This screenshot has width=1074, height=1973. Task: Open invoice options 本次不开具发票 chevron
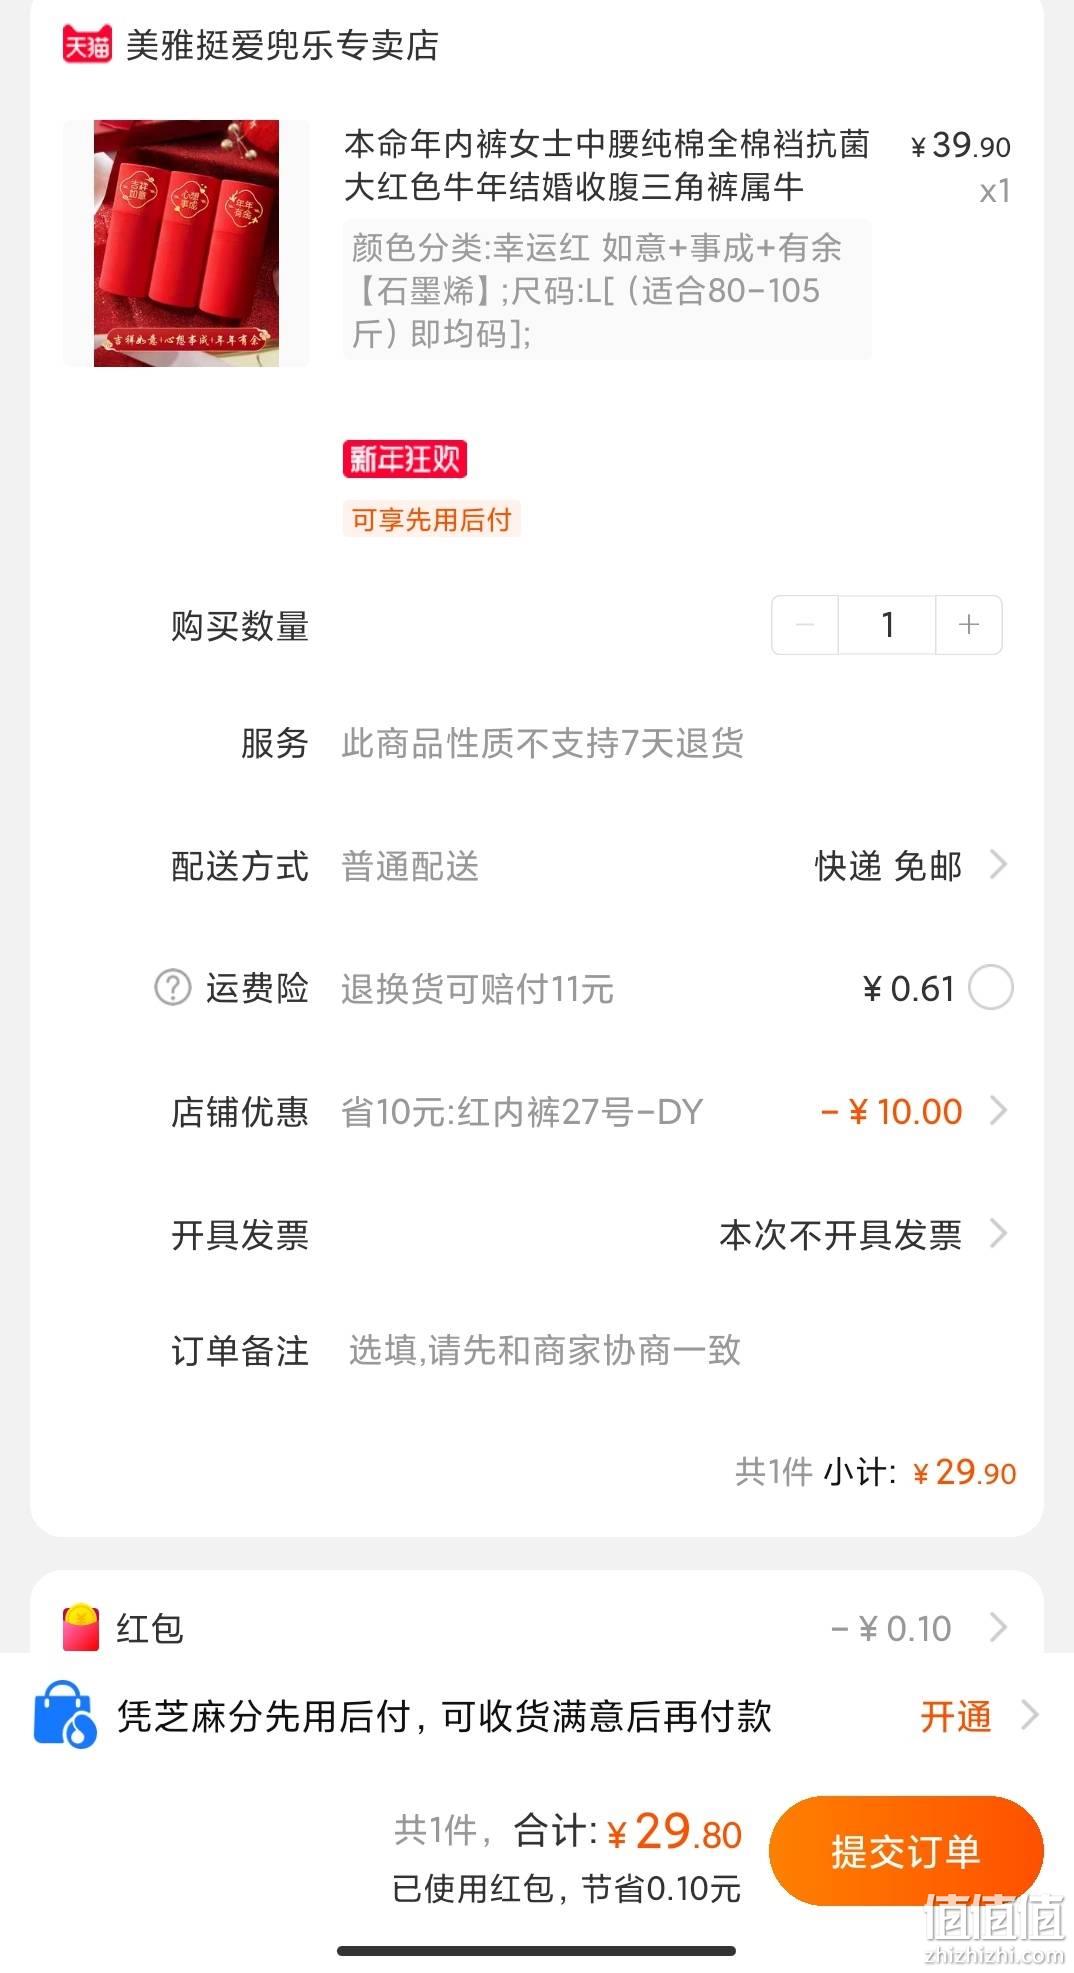tap(997, 1234)
